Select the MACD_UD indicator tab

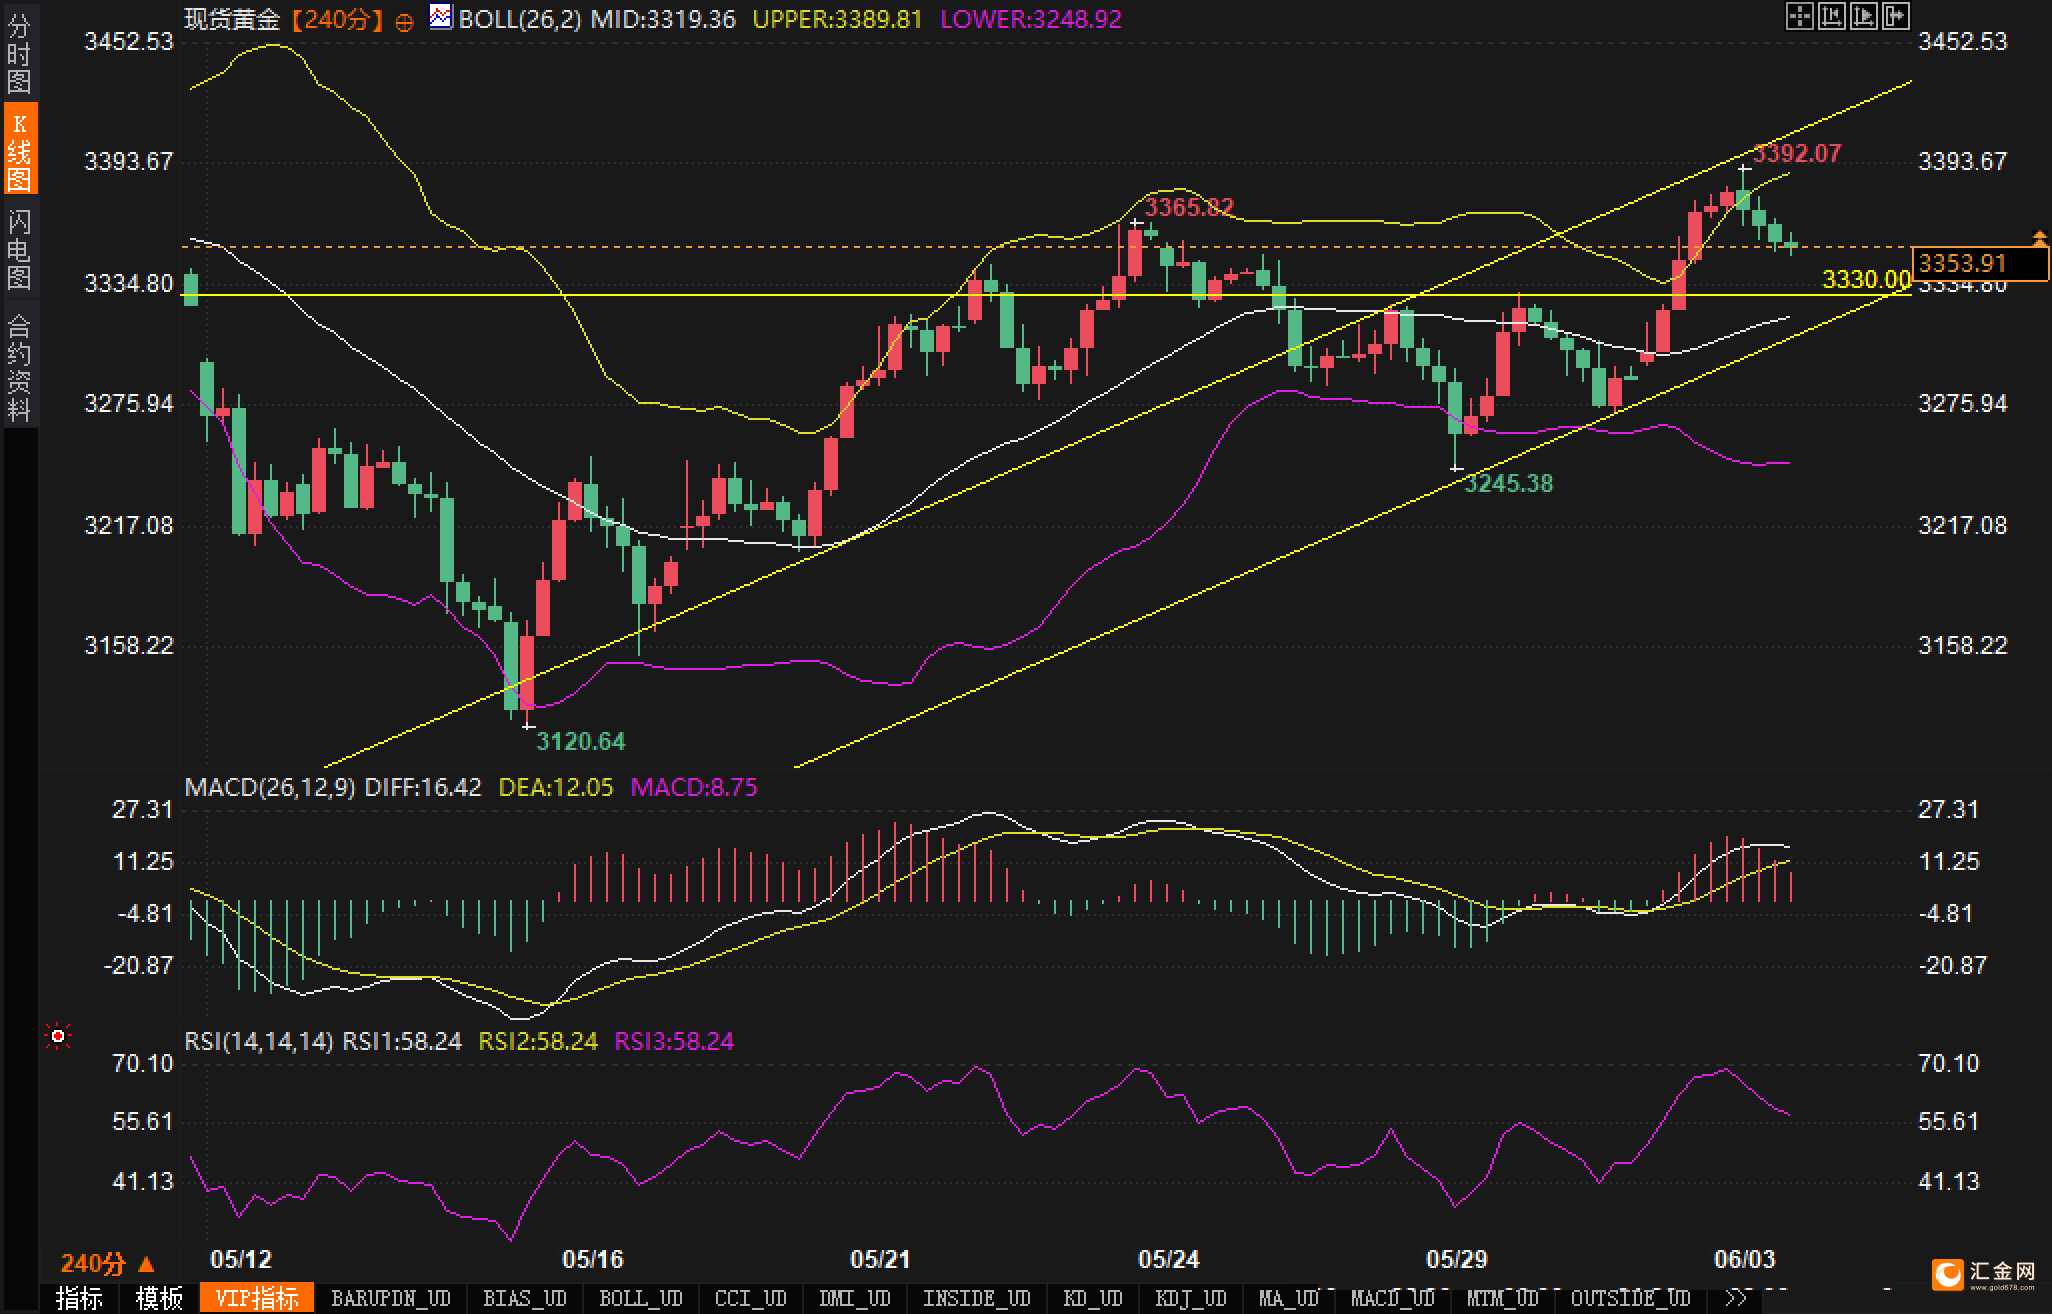[1392, 1298]
